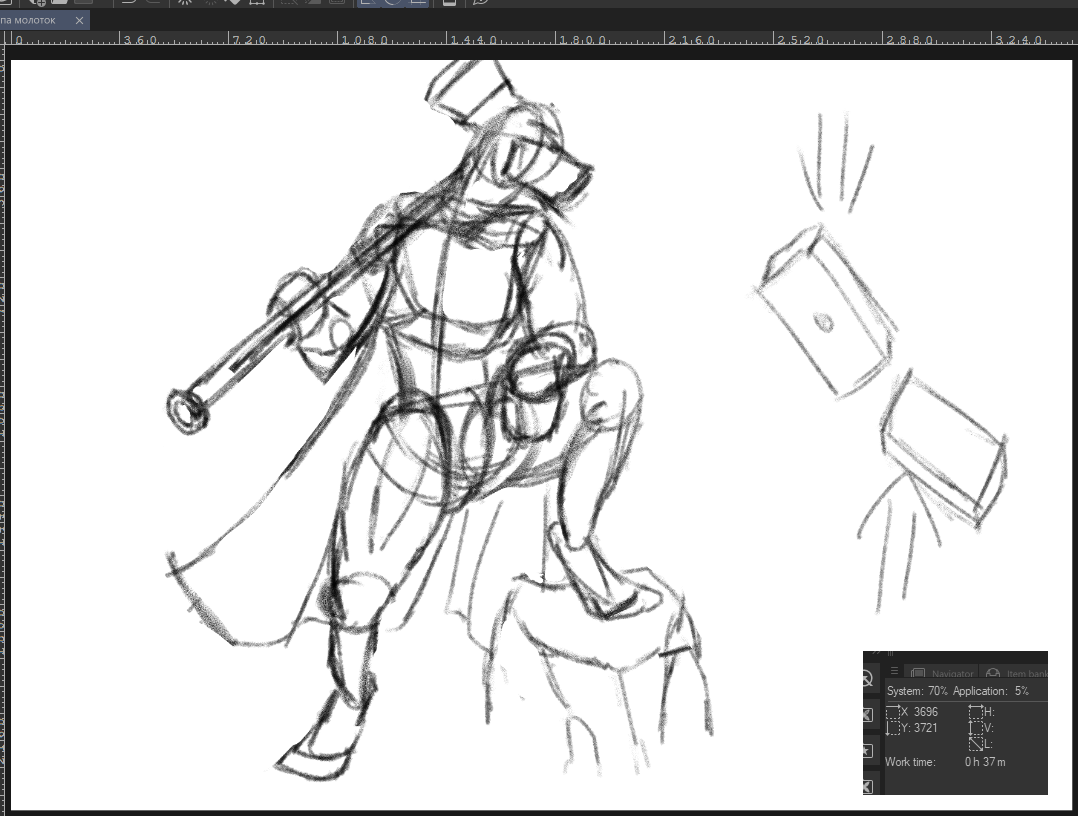
Task: Close the 'па молоток' document tab
Action: click(x=80, y=20)
